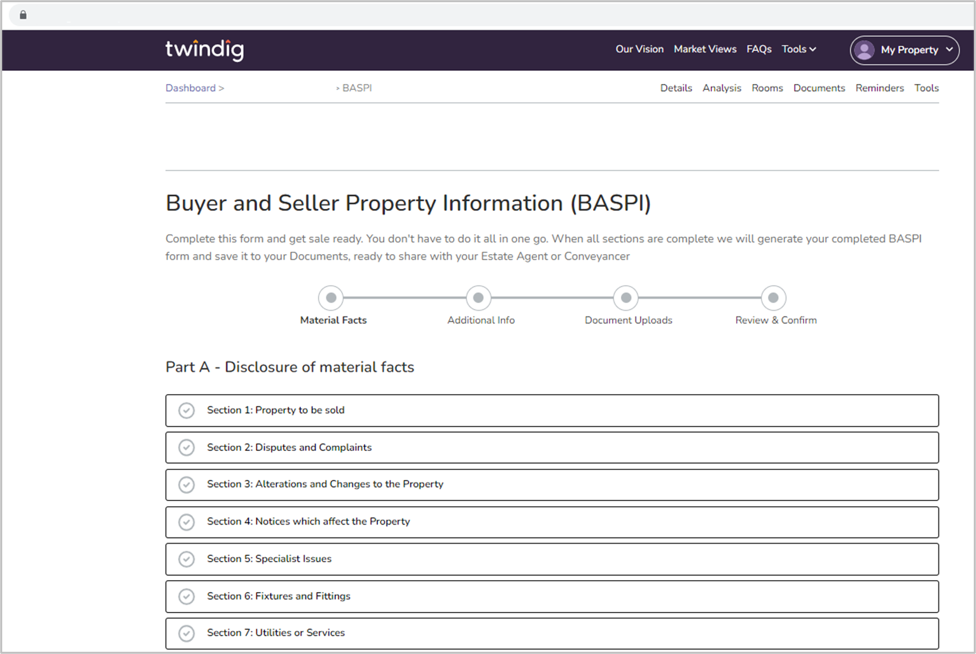Go back to Dashboard breadcrumb link
The width and height of the screenshot is (976, 654).
(190, 88)
